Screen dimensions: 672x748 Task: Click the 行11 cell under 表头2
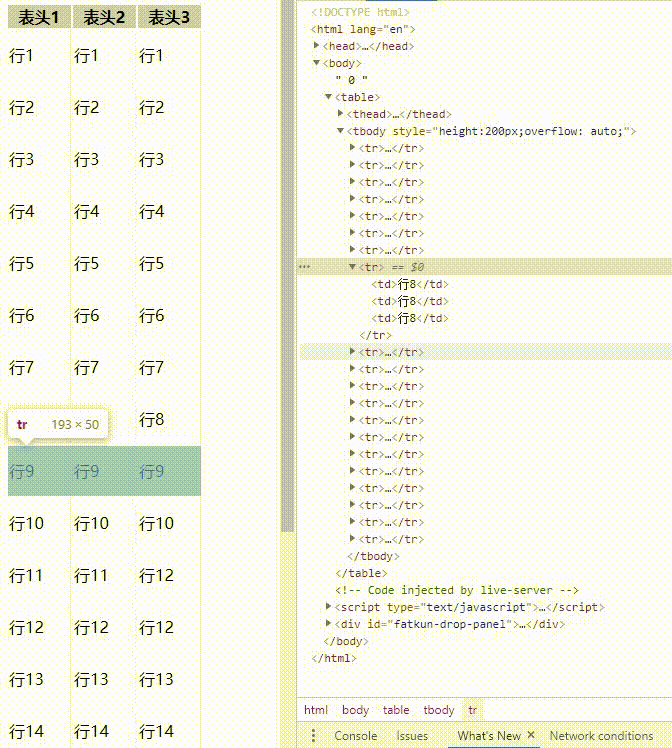pyautogui.click(x=91, y=576)
